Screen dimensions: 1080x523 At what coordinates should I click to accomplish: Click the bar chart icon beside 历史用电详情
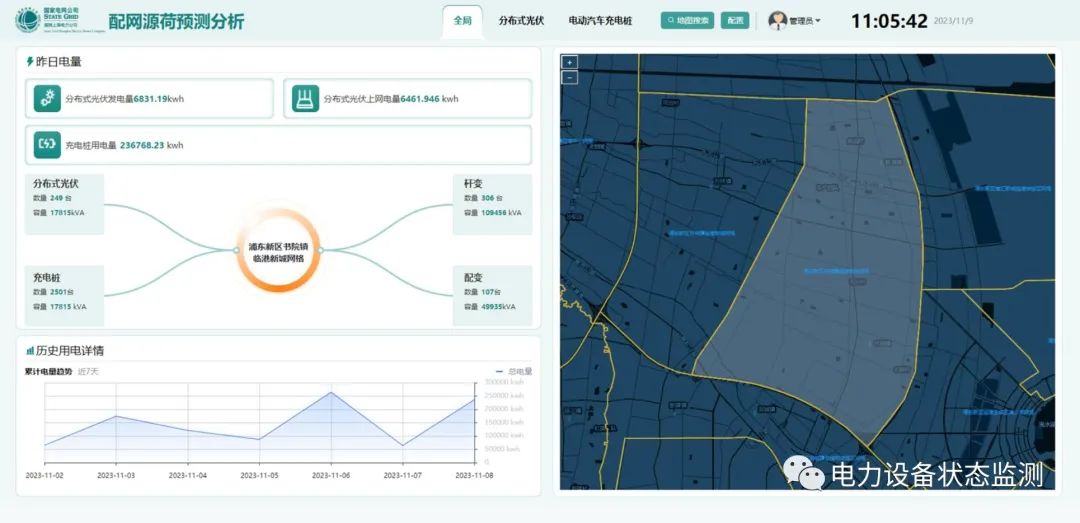[30, 351]
